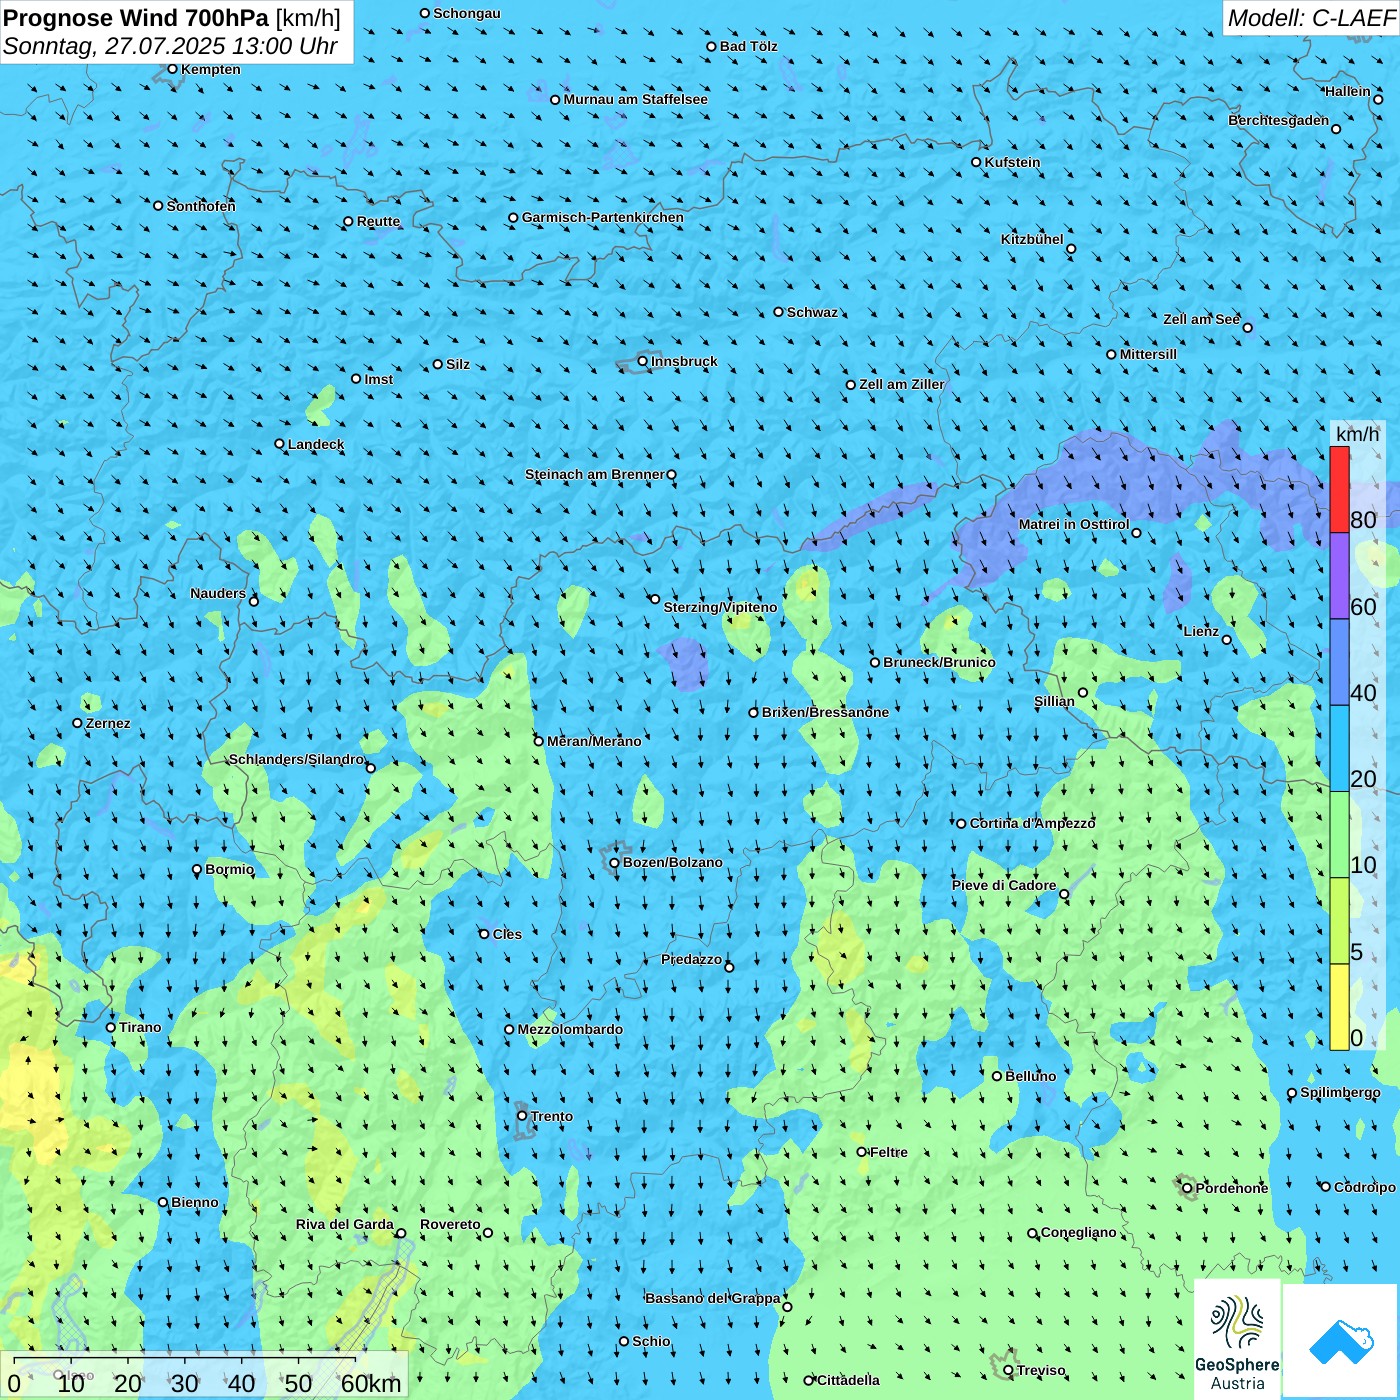Image resolution: width=1400 pixels, height=1400 pixels.
Task: Choose the Trento city label
Action: tap(552, 1116)
